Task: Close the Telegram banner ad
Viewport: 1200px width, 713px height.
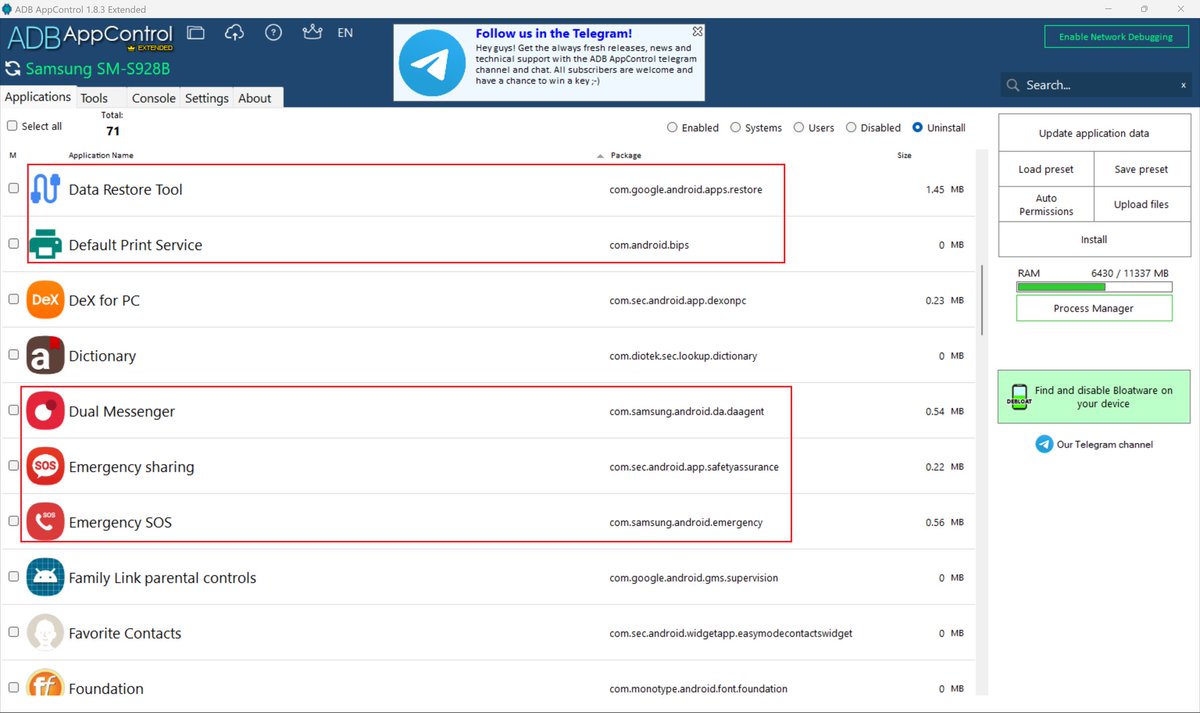Action: (x=698, y=32)
